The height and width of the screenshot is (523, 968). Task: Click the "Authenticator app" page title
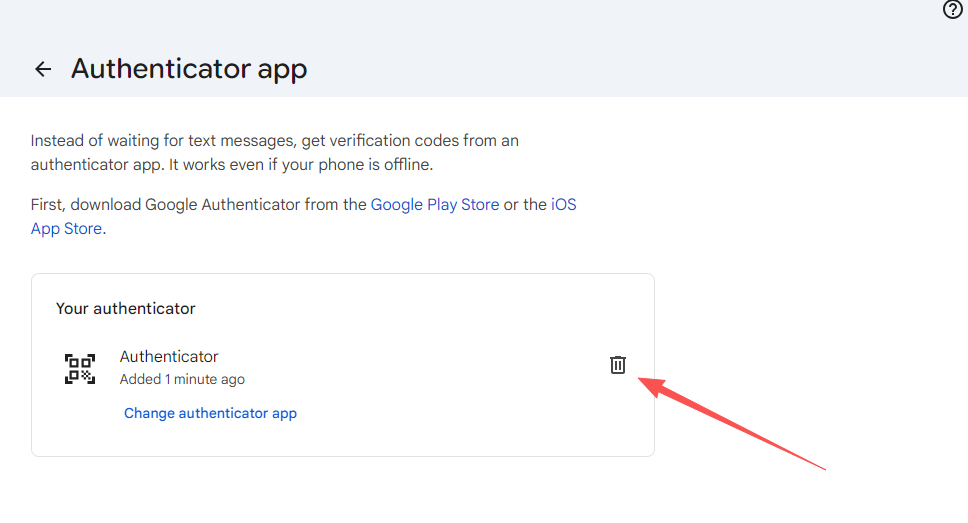189,69
